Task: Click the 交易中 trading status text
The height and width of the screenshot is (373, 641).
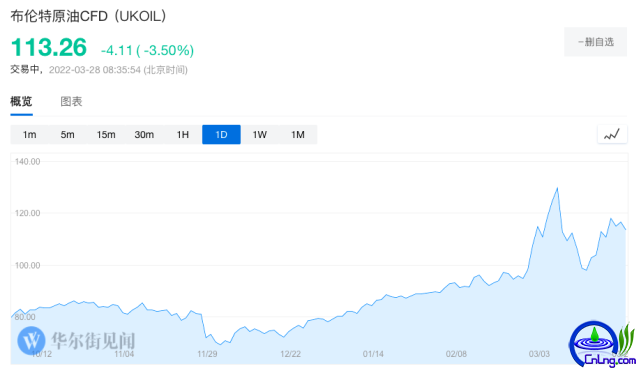Action: pos(25,70)
